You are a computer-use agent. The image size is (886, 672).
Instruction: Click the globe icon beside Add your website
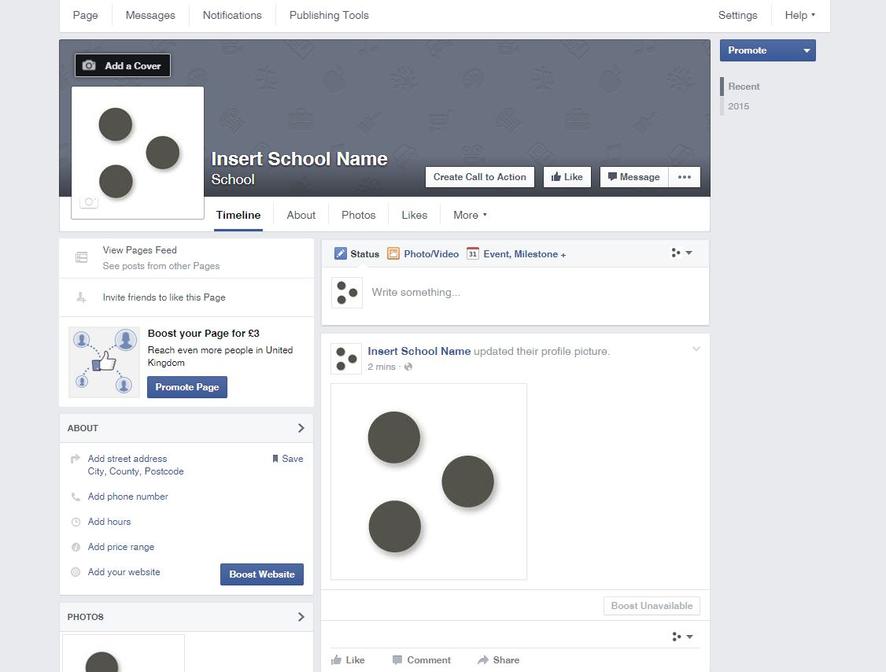coord(76,572)
